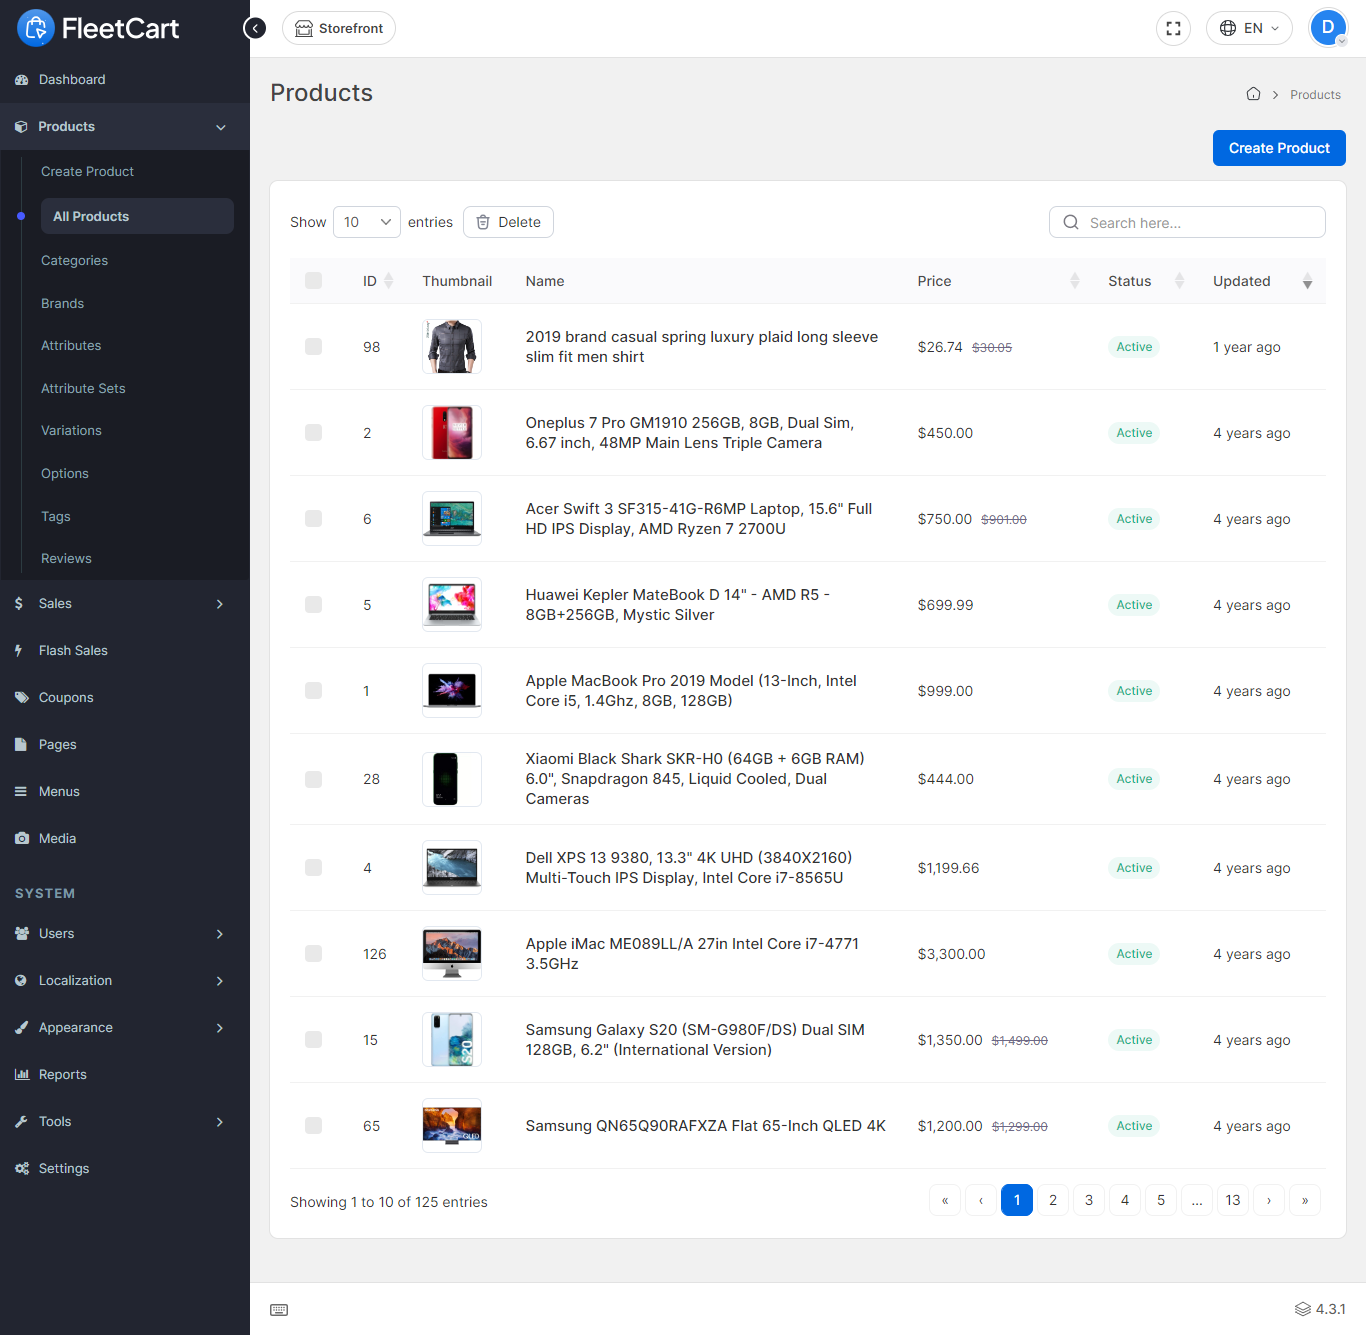Screen dimensions: 1366x1335
Task: Open Attribute Sets in sidebar
Action: click(83, 388)
